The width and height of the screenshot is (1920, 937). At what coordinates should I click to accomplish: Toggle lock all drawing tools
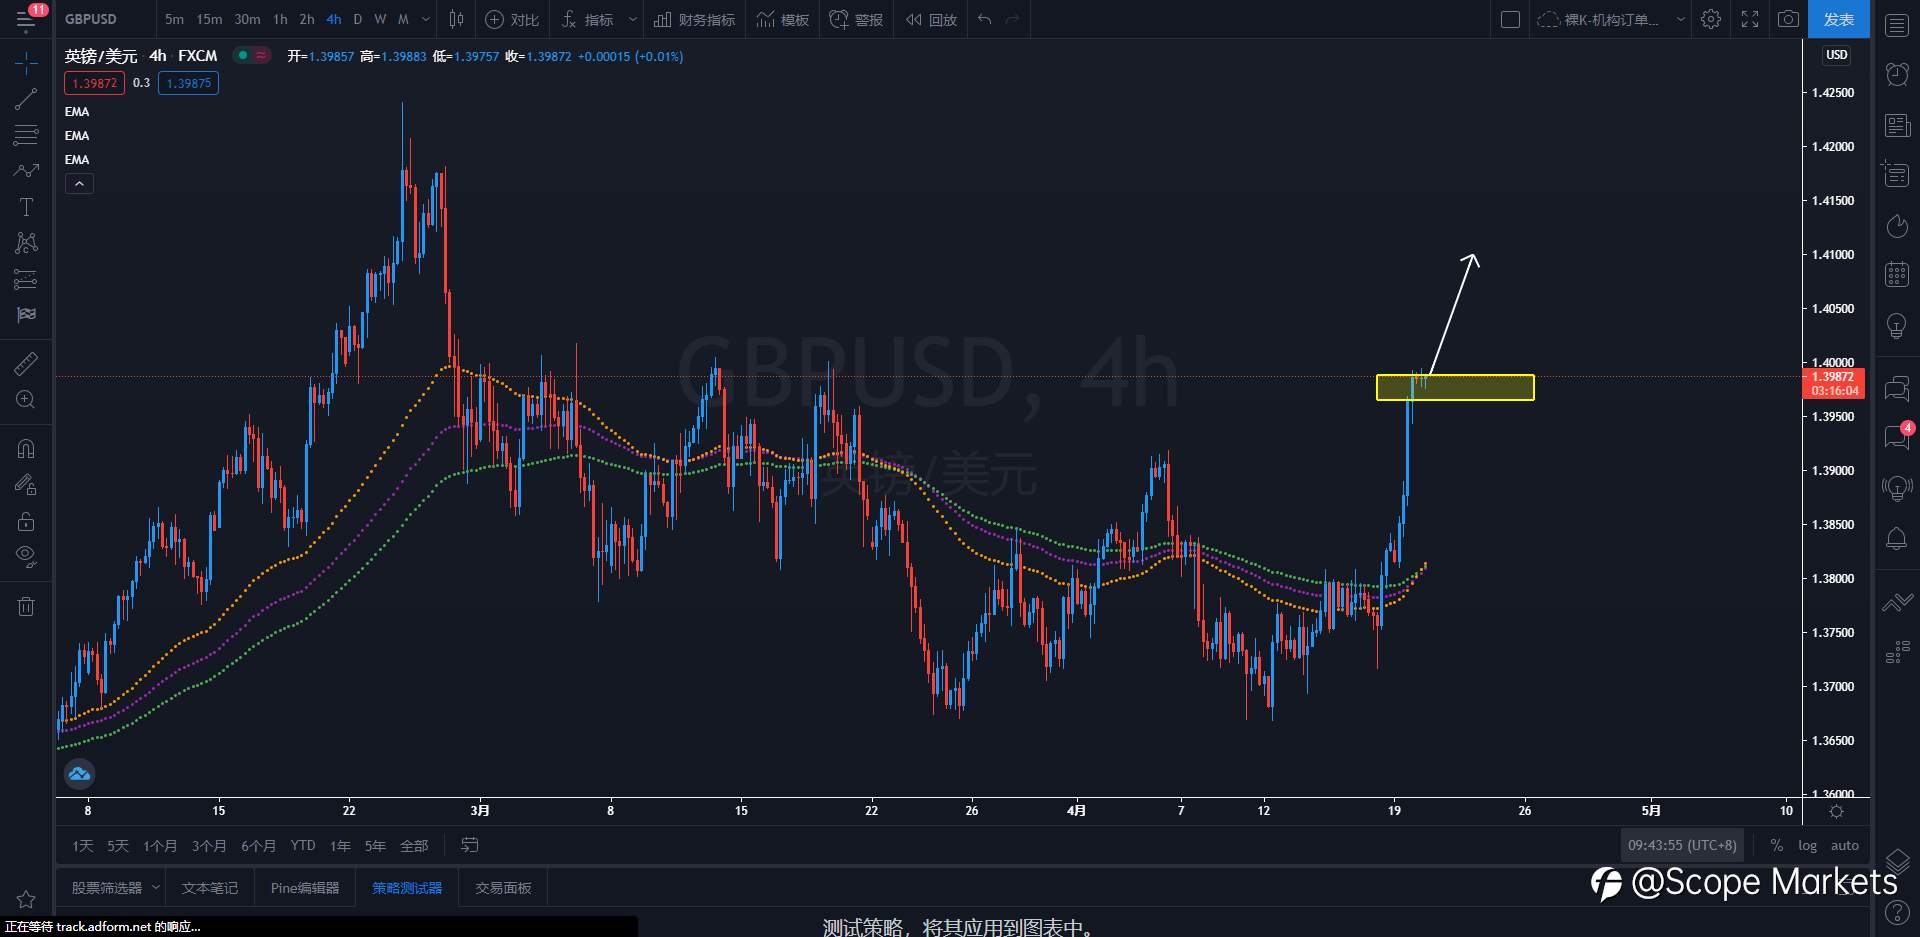click(x=26, y=521)
